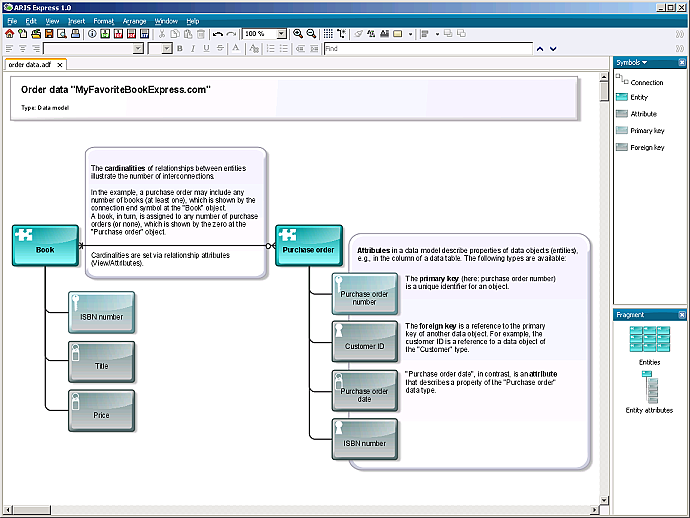Open the File menu
Screen dimensions: 690x518
pyautogui.click(x=12, y=21)
